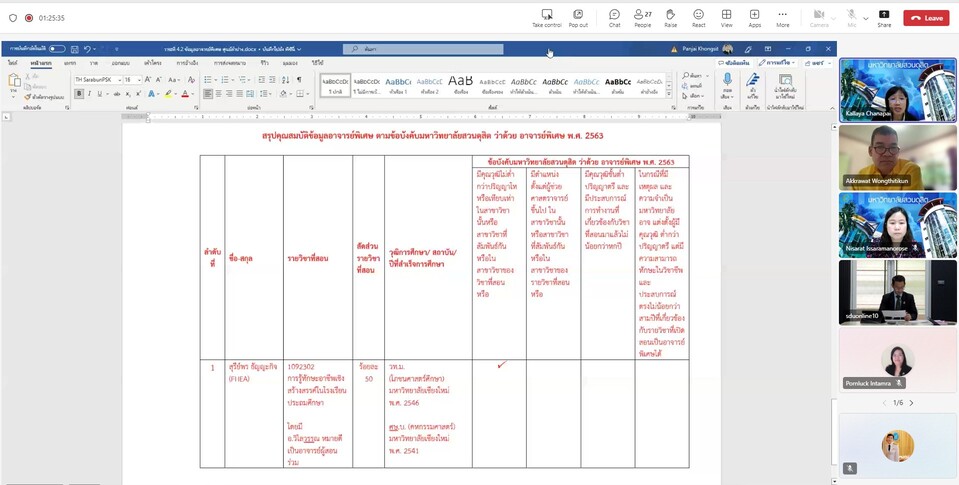This screenshot has height=485, width=959.
Task: Click the Format Painter brush
Action: [x=28, y=97]
